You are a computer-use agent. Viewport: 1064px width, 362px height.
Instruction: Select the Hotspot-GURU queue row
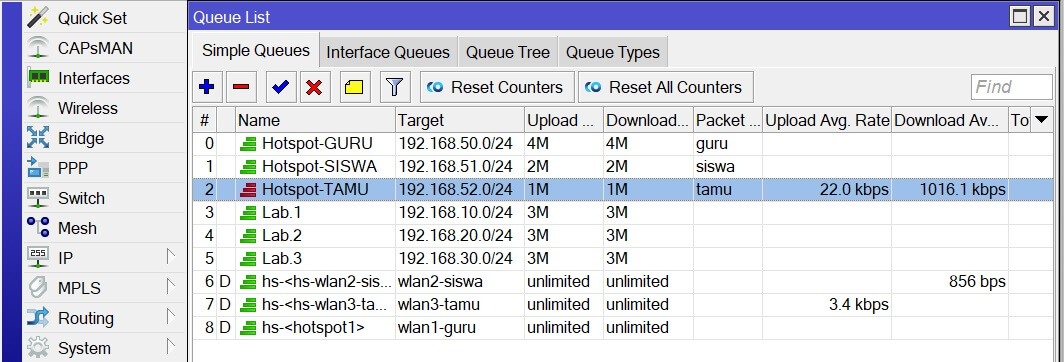tap(624, 143)
